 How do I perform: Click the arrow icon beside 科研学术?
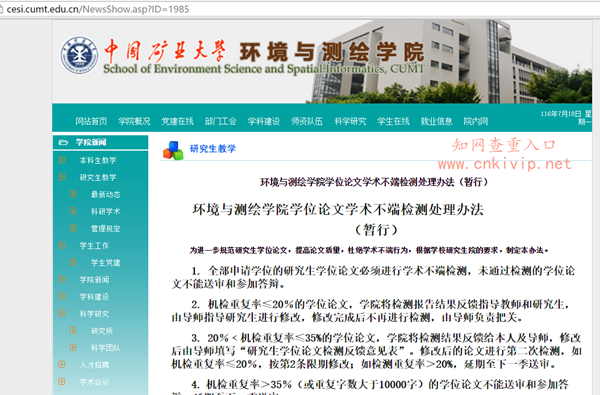point(73,211)
